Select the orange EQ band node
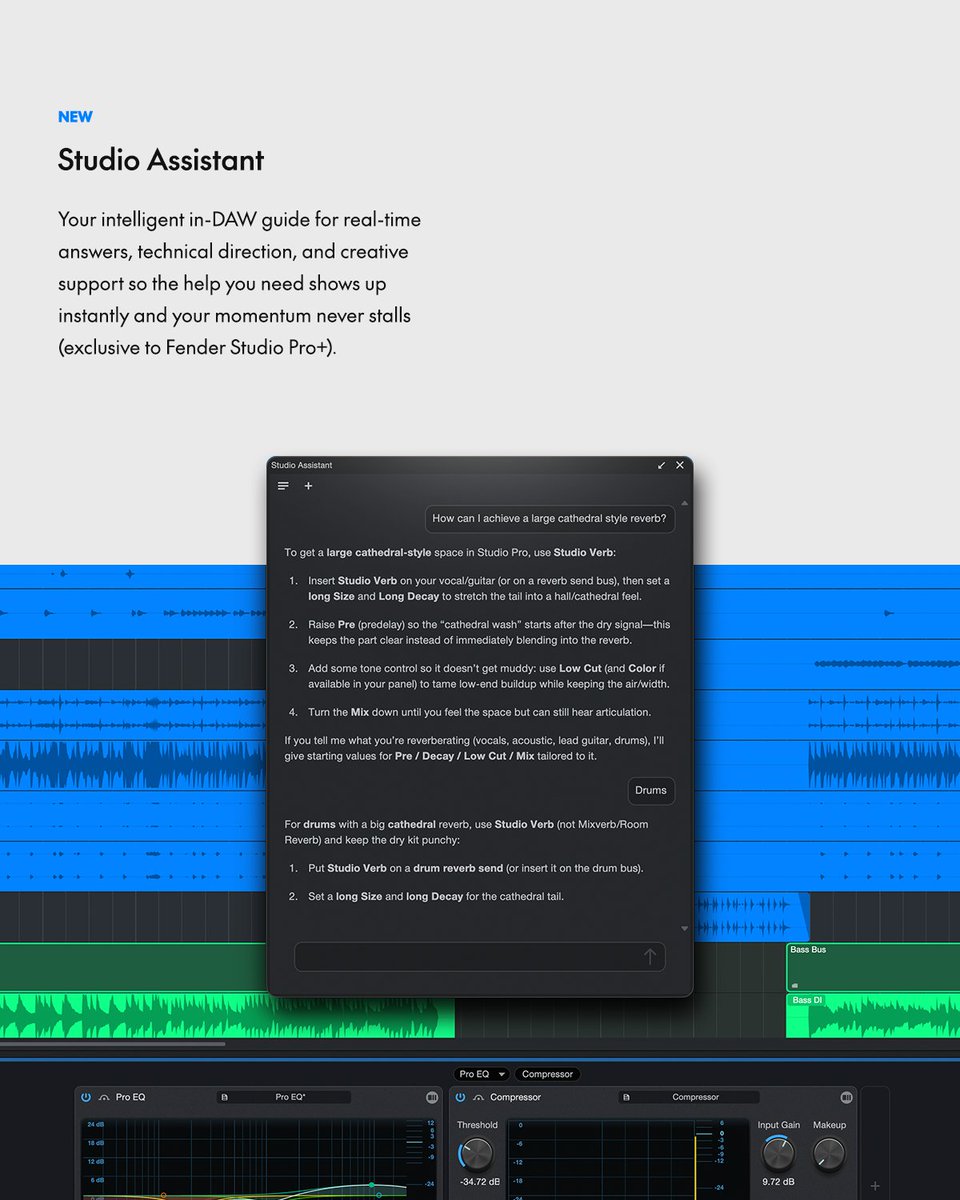Viewport: 960px width, 1200px height. click(x=163, y=1194)
